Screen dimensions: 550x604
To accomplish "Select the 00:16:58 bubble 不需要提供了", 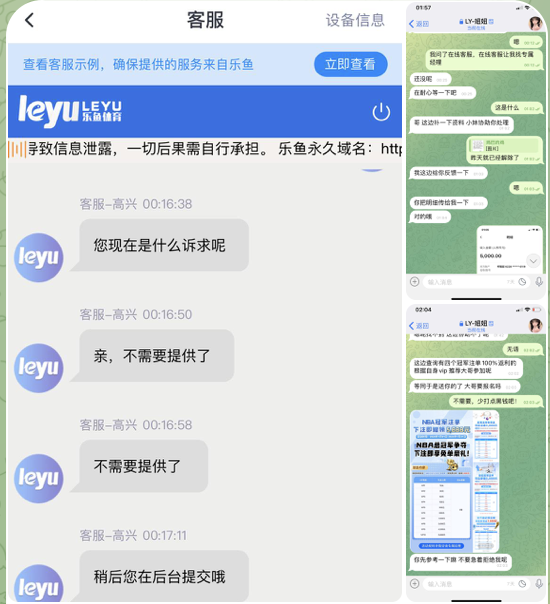I will [139, 466].
